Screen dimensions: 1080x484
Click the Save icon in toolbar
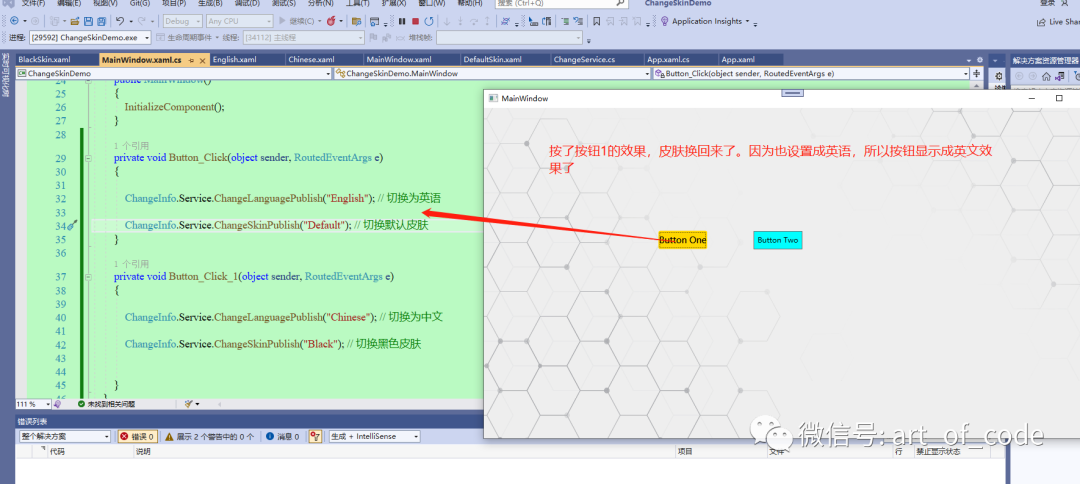click(x=88, y=21)
